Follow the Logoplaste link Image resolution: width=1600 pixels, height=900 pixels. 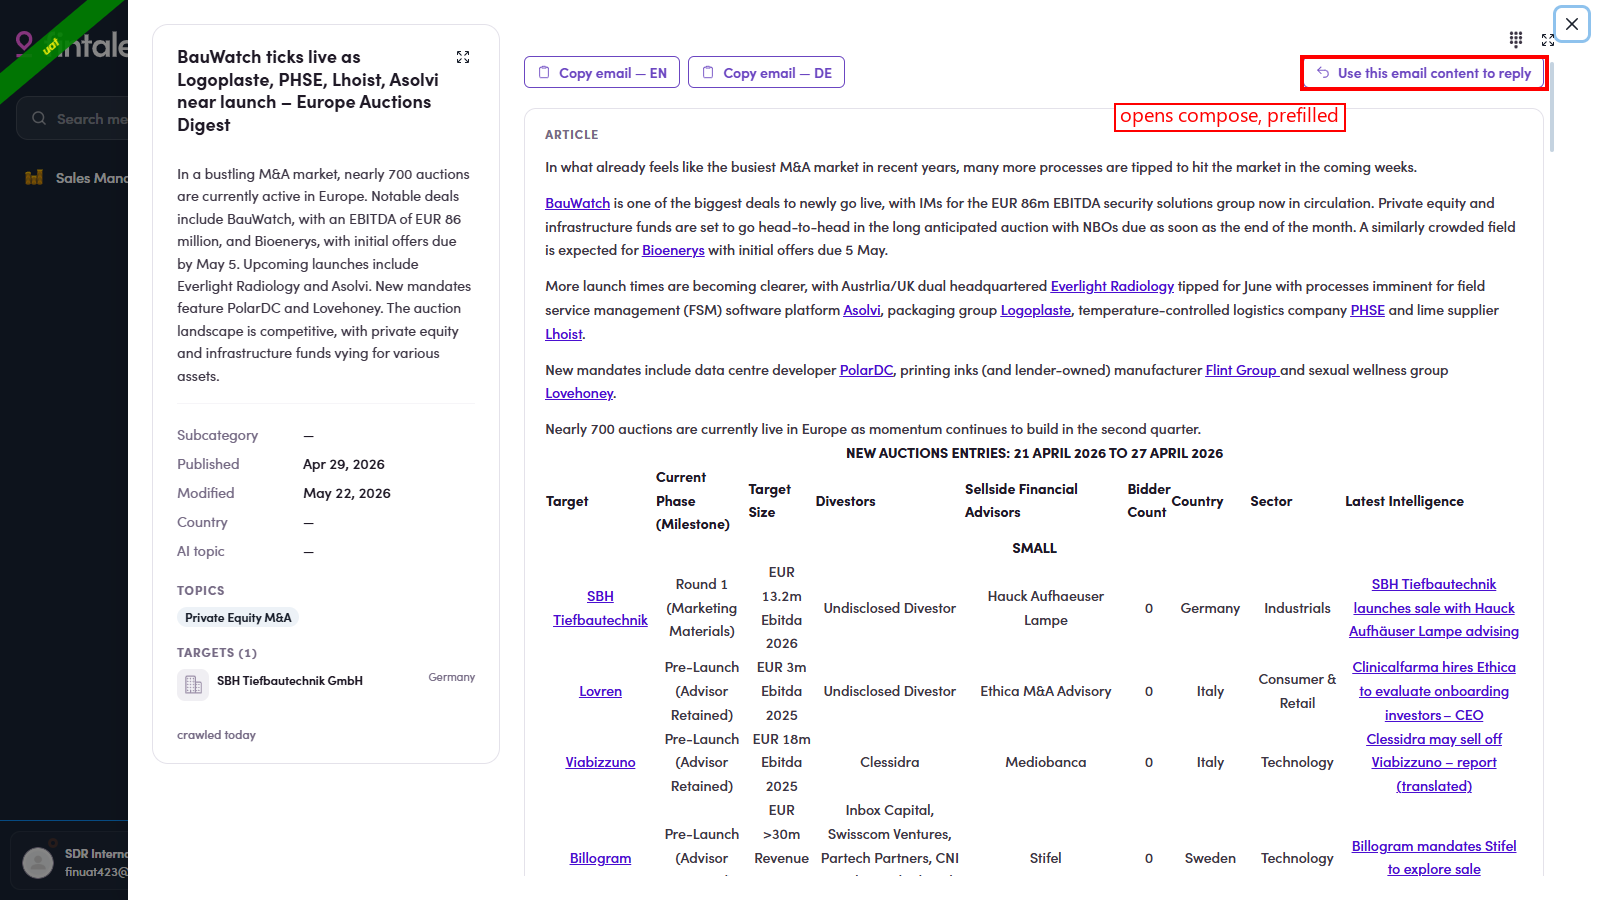click(1036, 310)
